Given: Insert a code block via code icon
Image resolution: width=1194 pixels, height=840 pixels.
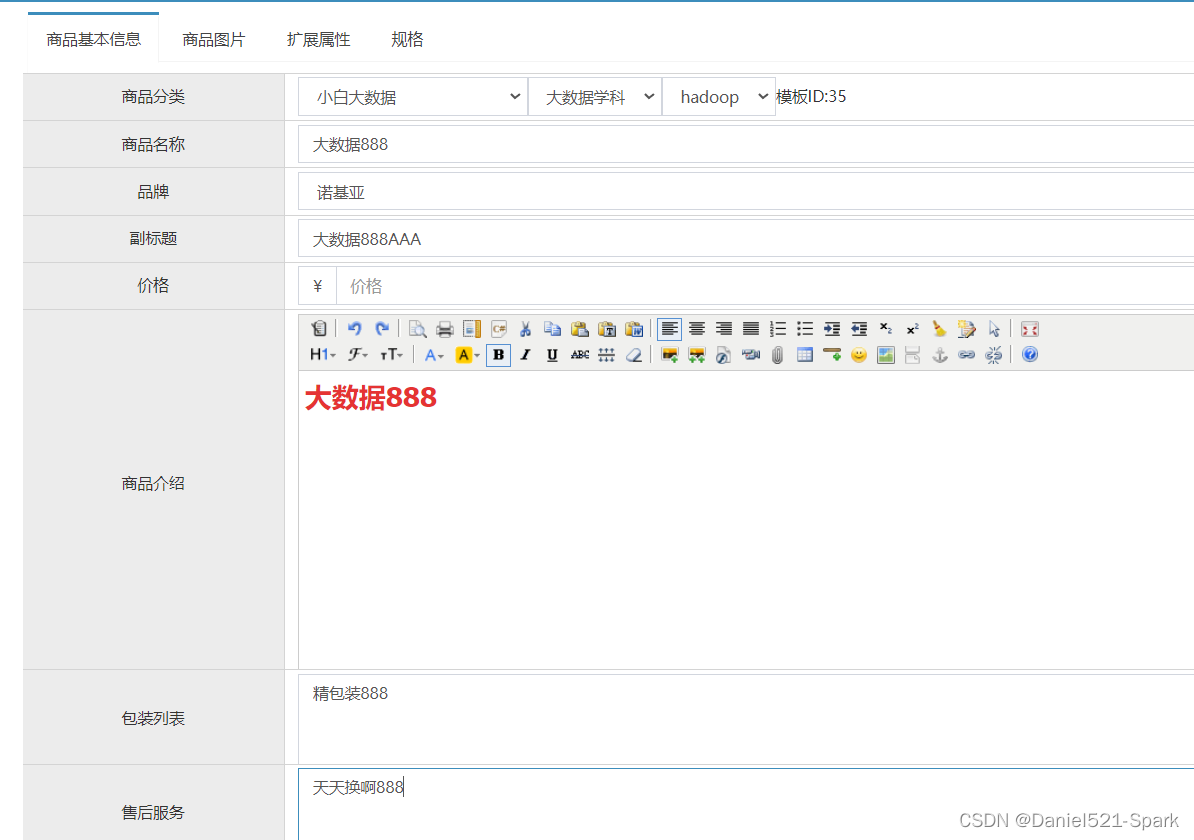Looking at the screenshot, I should pyautogui.click(x=499, y=328).
